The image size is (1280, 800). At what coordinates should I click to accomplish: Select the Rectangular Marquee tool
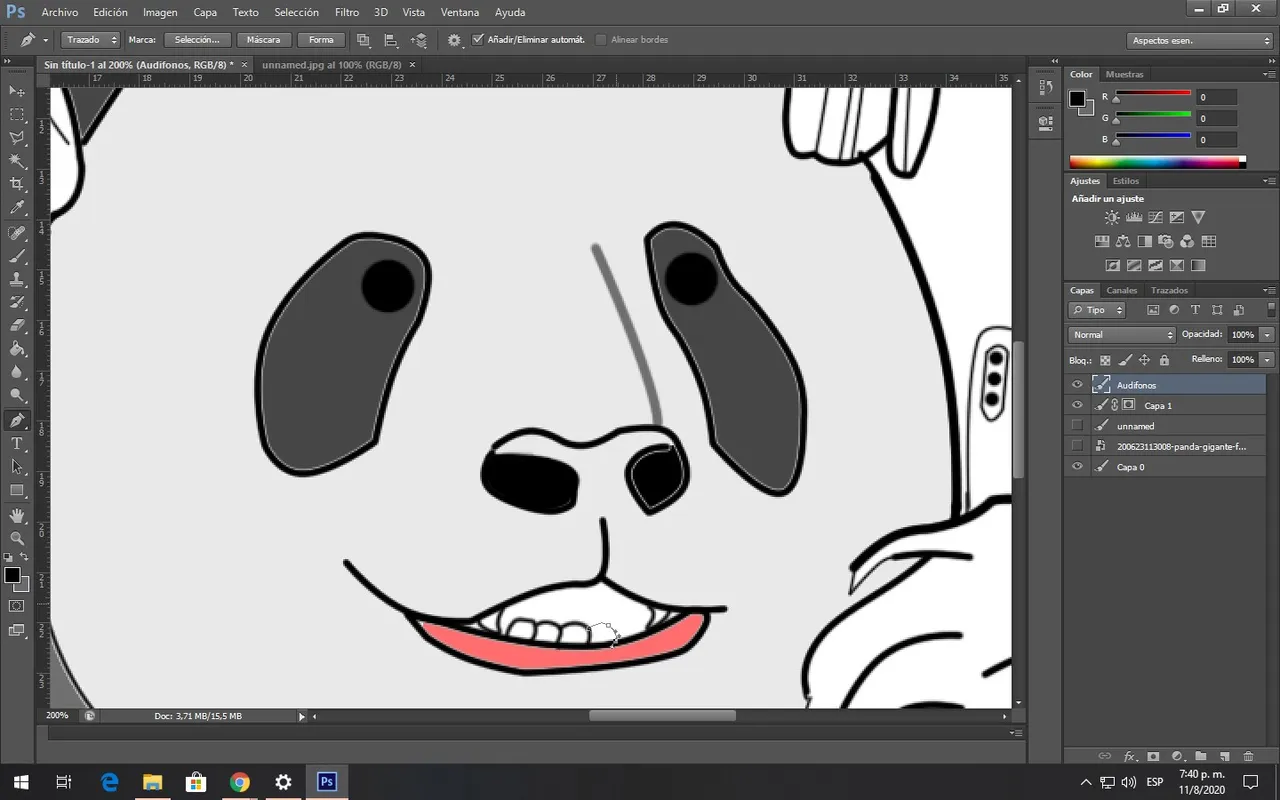point(17,115)
